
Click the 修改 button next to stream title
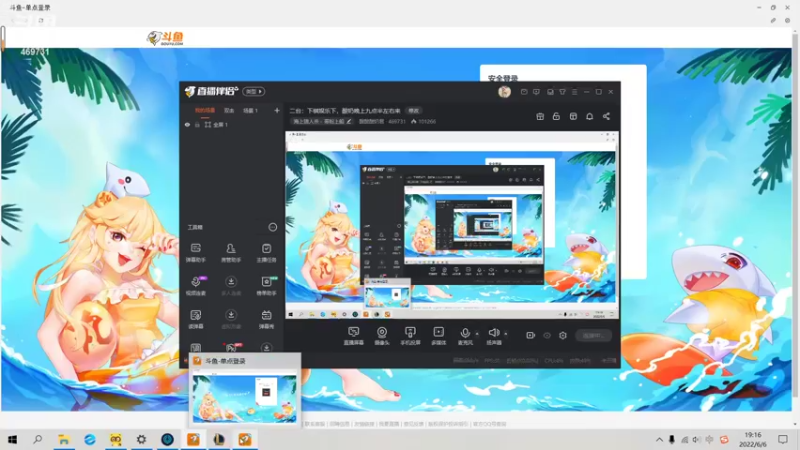(x=413, y=110)
